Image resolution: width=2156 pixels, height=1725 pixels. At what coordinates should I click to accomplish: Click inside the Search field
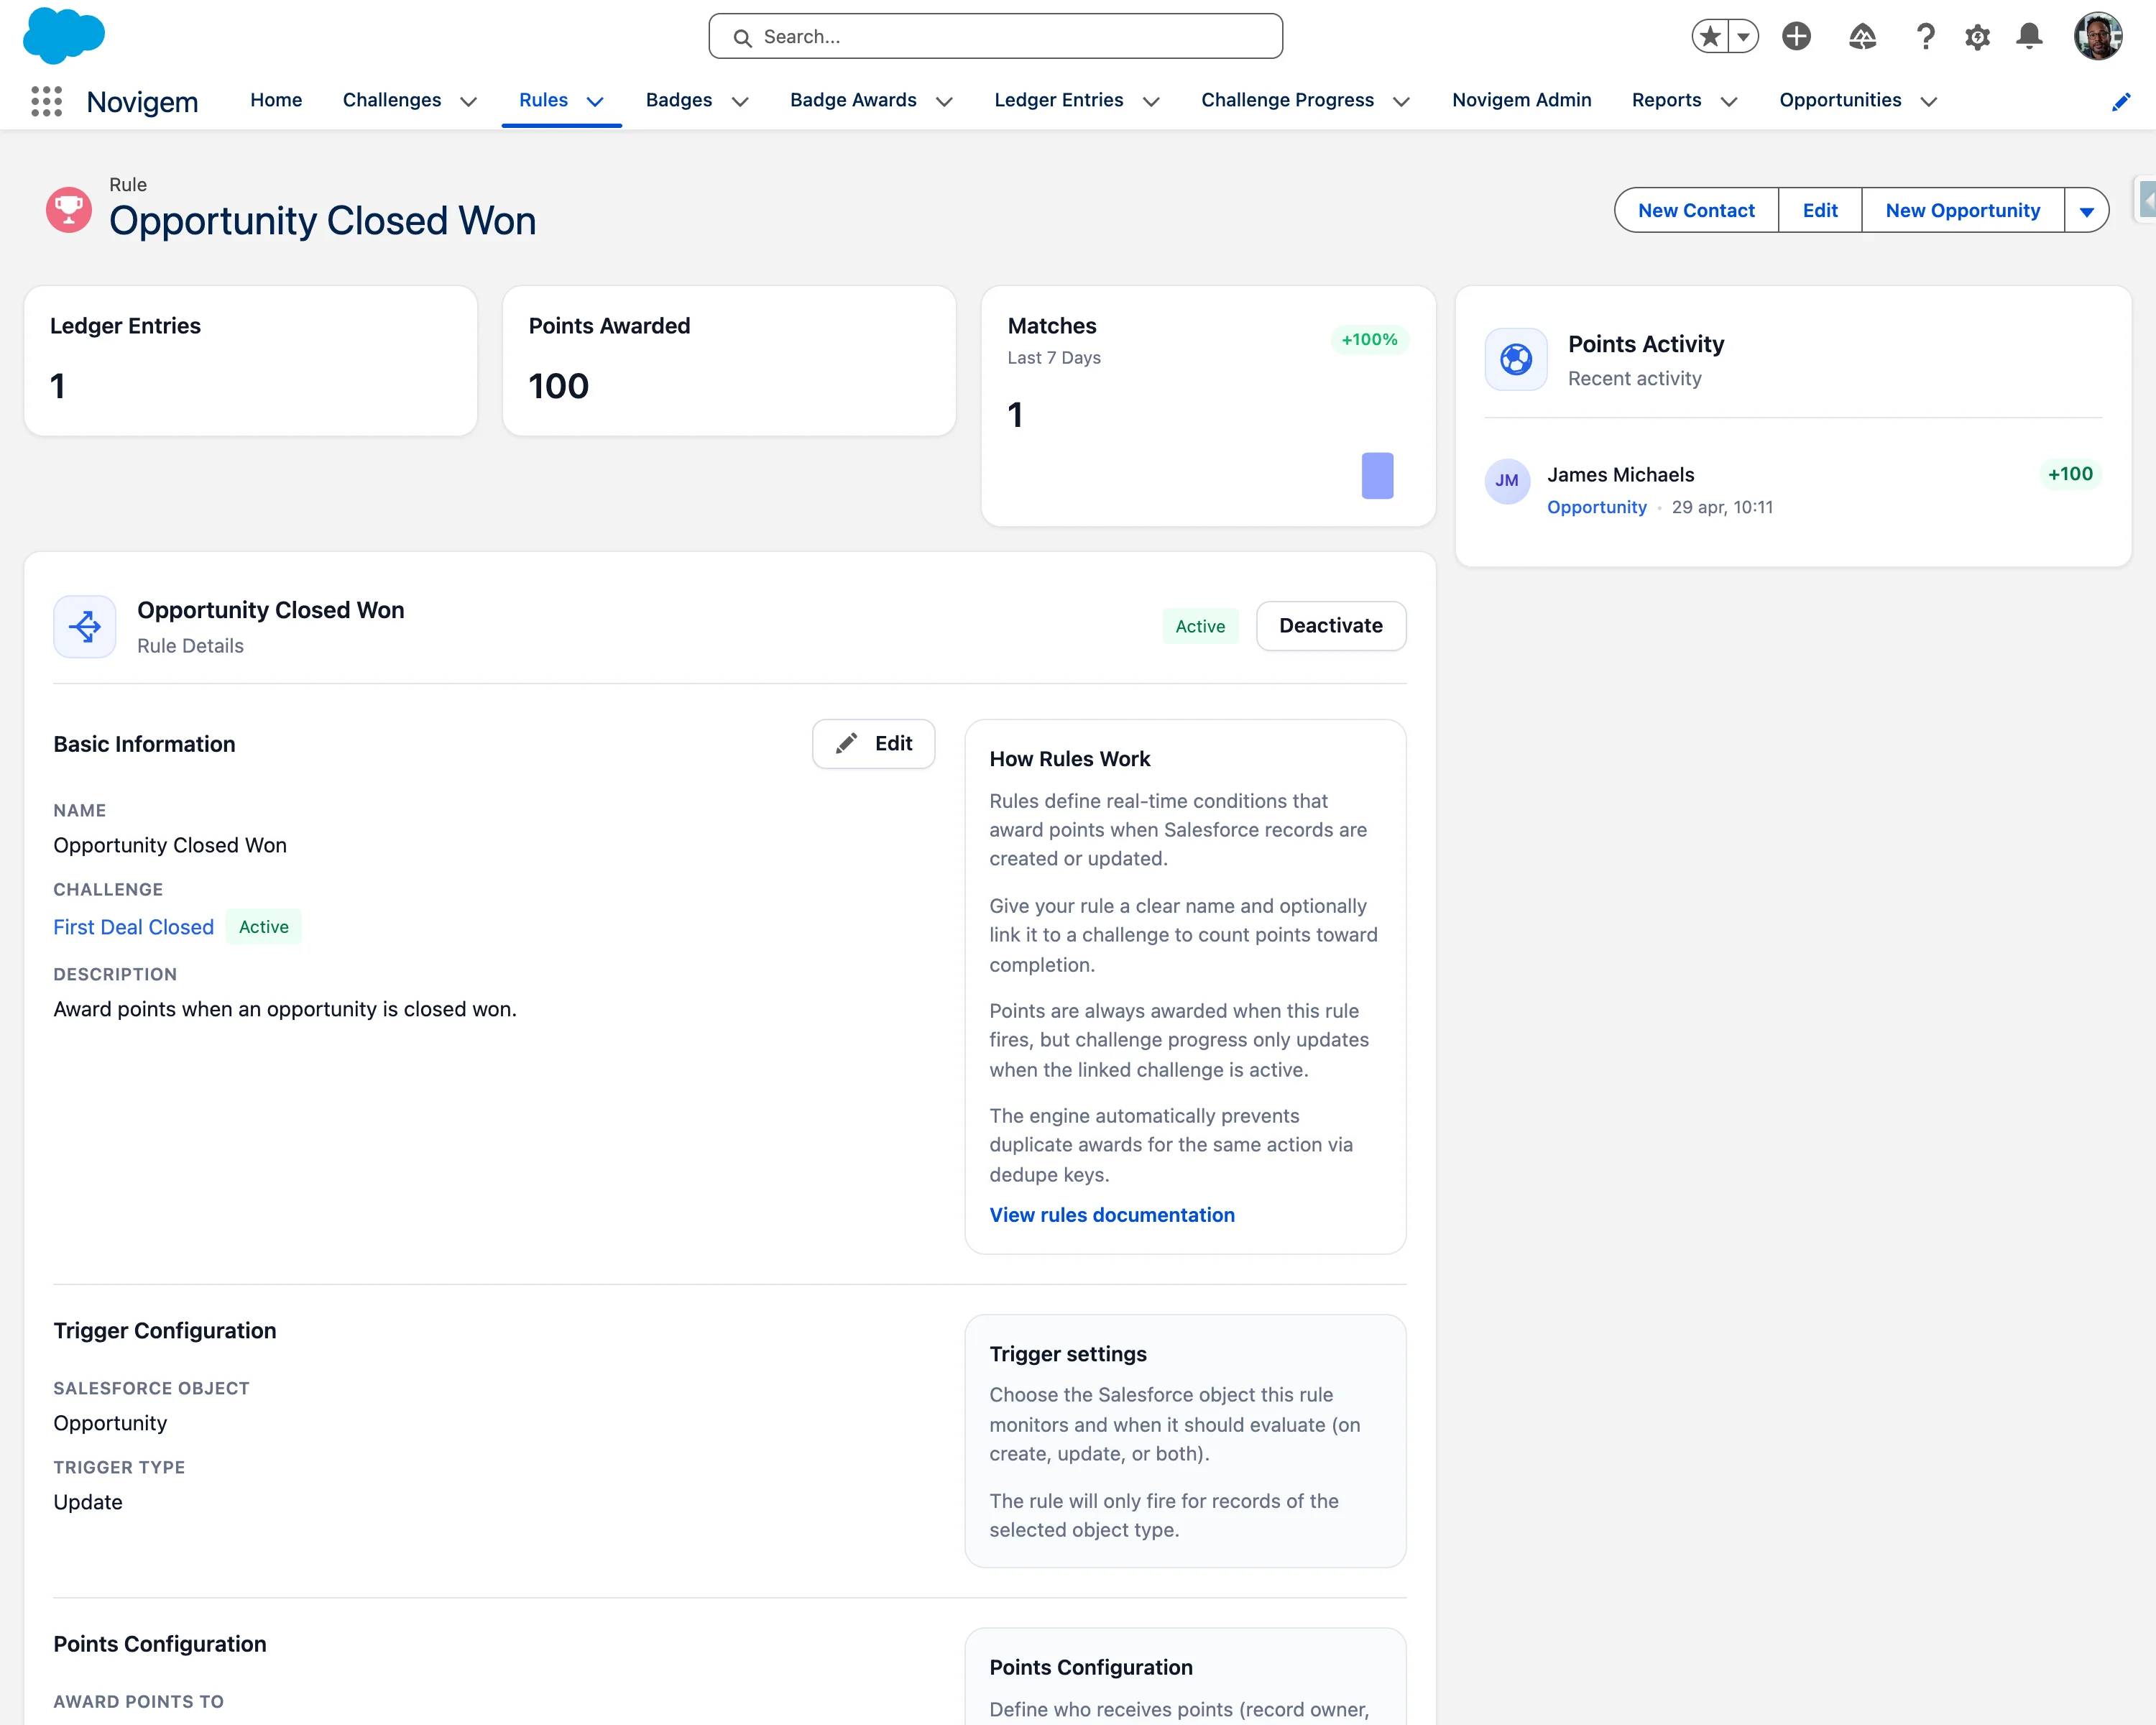click(996, 37)
